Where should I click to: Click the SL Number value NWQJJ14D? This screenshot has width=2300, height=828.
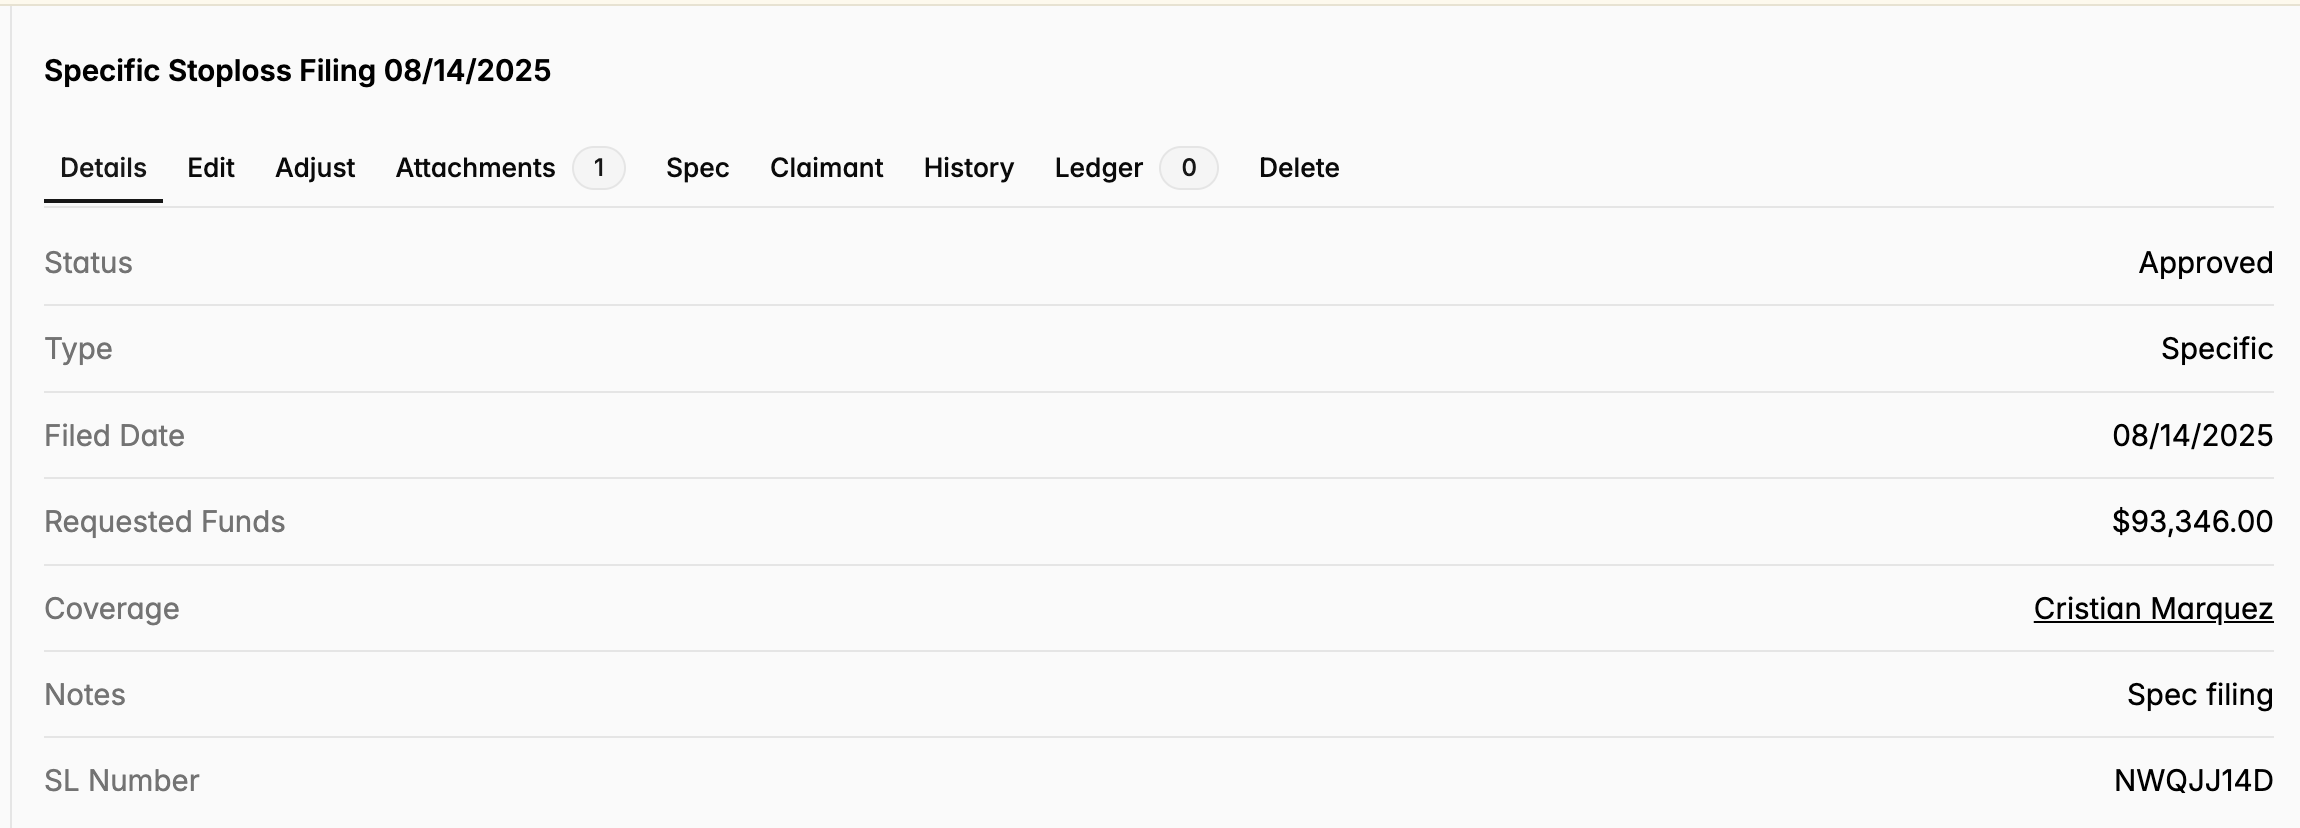(x=2193, y=780)
